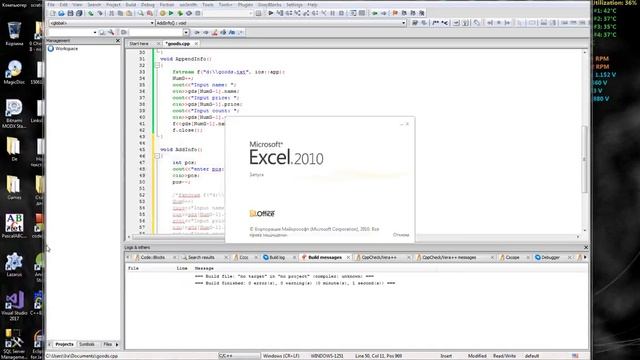Click the orange Toggle bookmark flag icon
Image resolution: width=640 pixels, height=360 pixels.
point(395,13)
